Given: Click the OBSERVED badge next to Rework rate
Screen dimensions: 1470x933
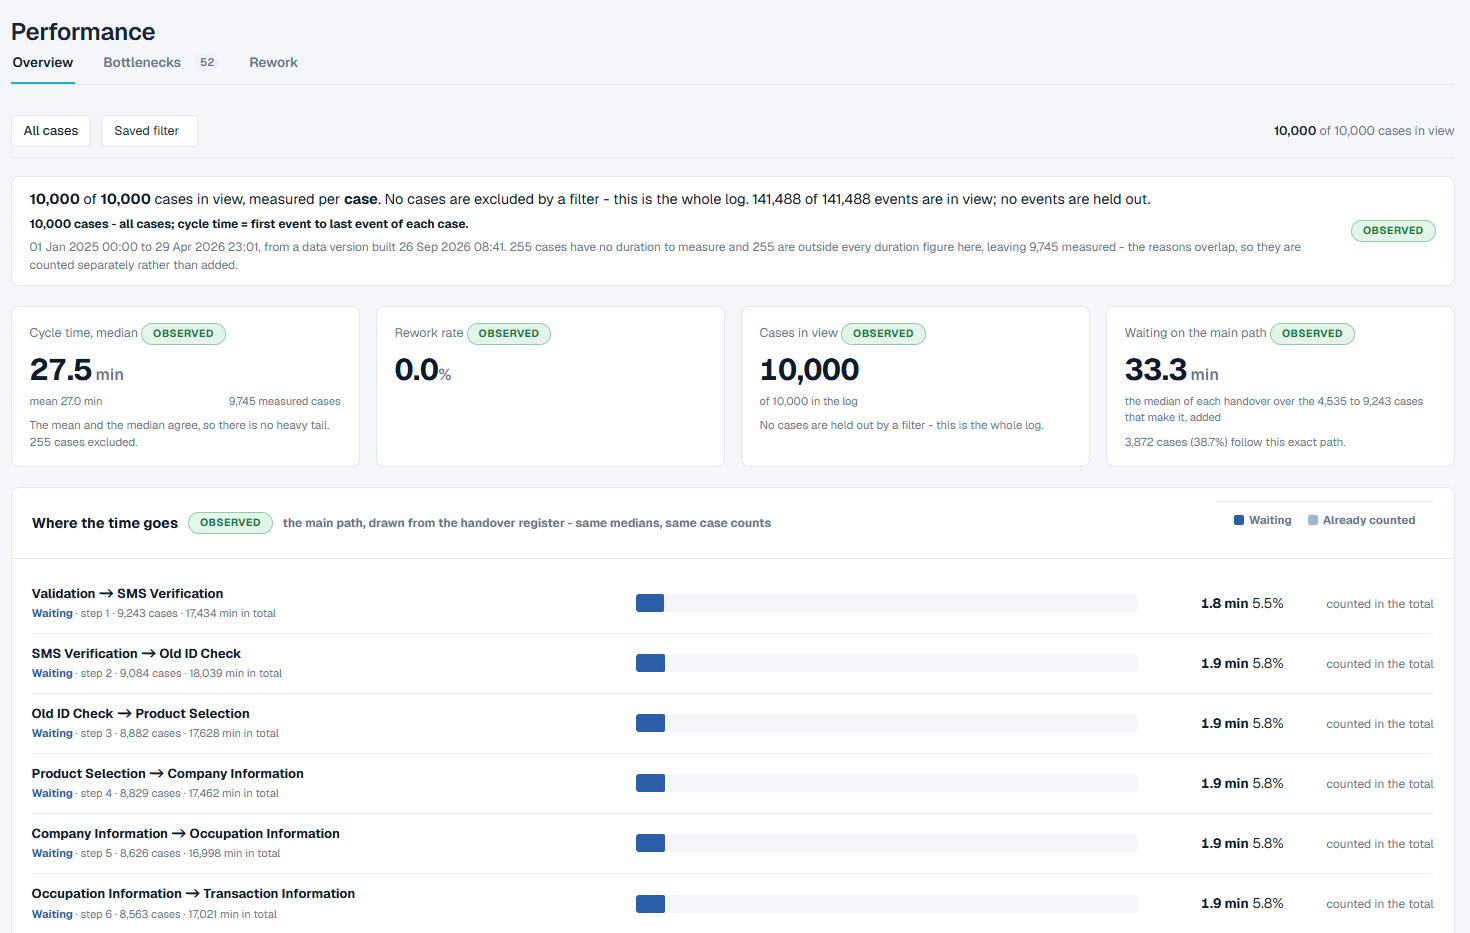Looking at the screenshot, I should [508, 334].
